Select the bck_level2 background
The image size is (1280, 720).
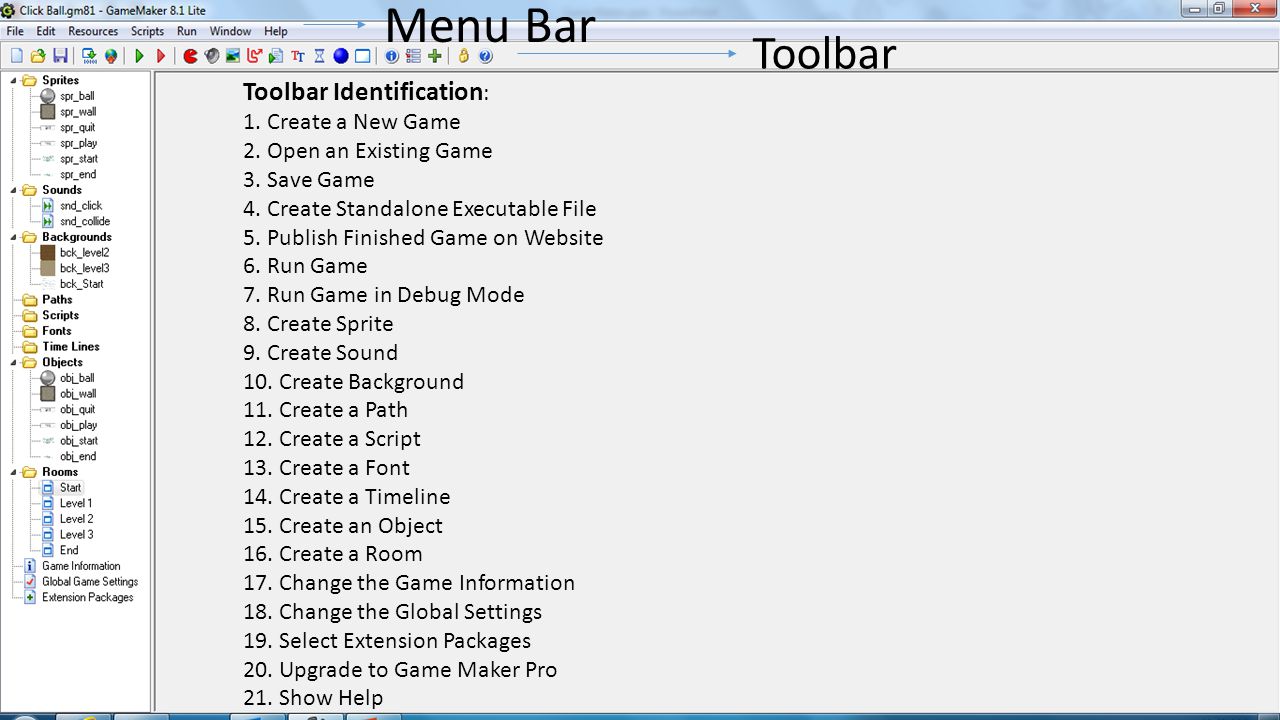(84, 253)
